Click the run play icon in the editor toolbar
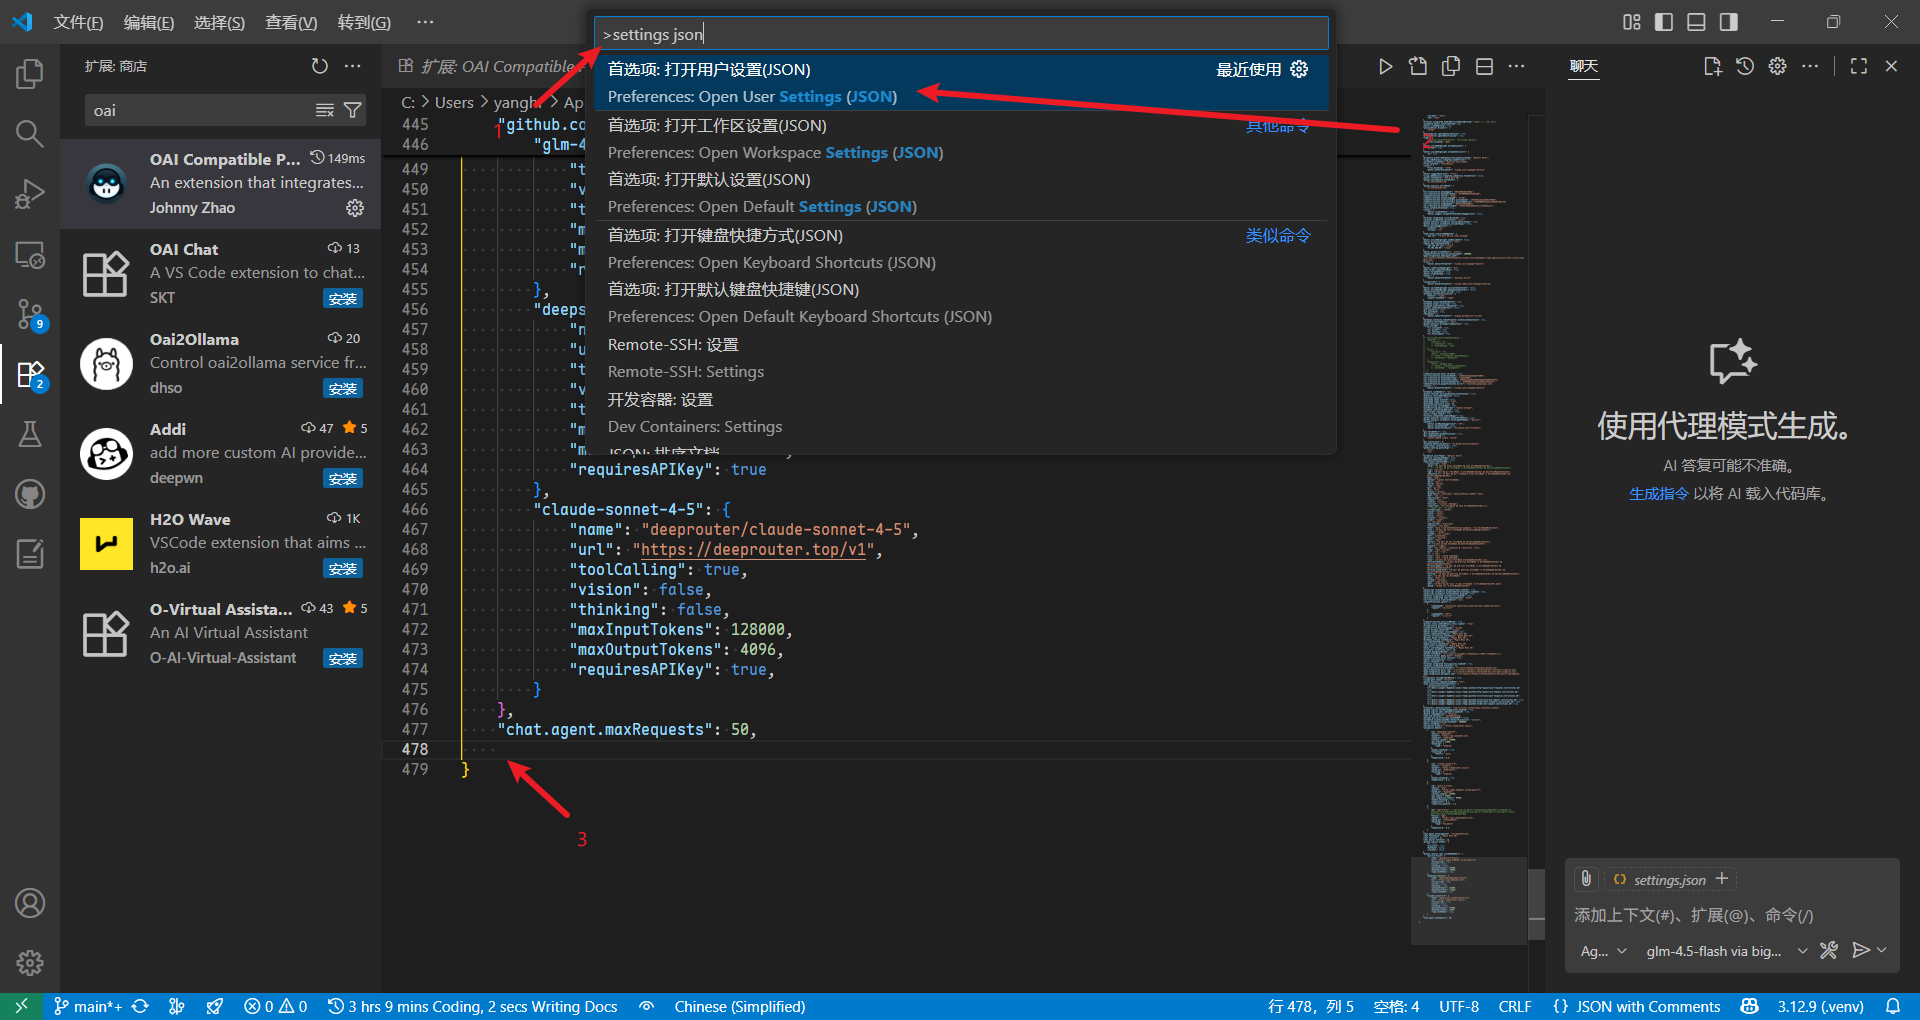Image resolution: width=1920 pixels, height=1020 pixels. point(1385,66)
